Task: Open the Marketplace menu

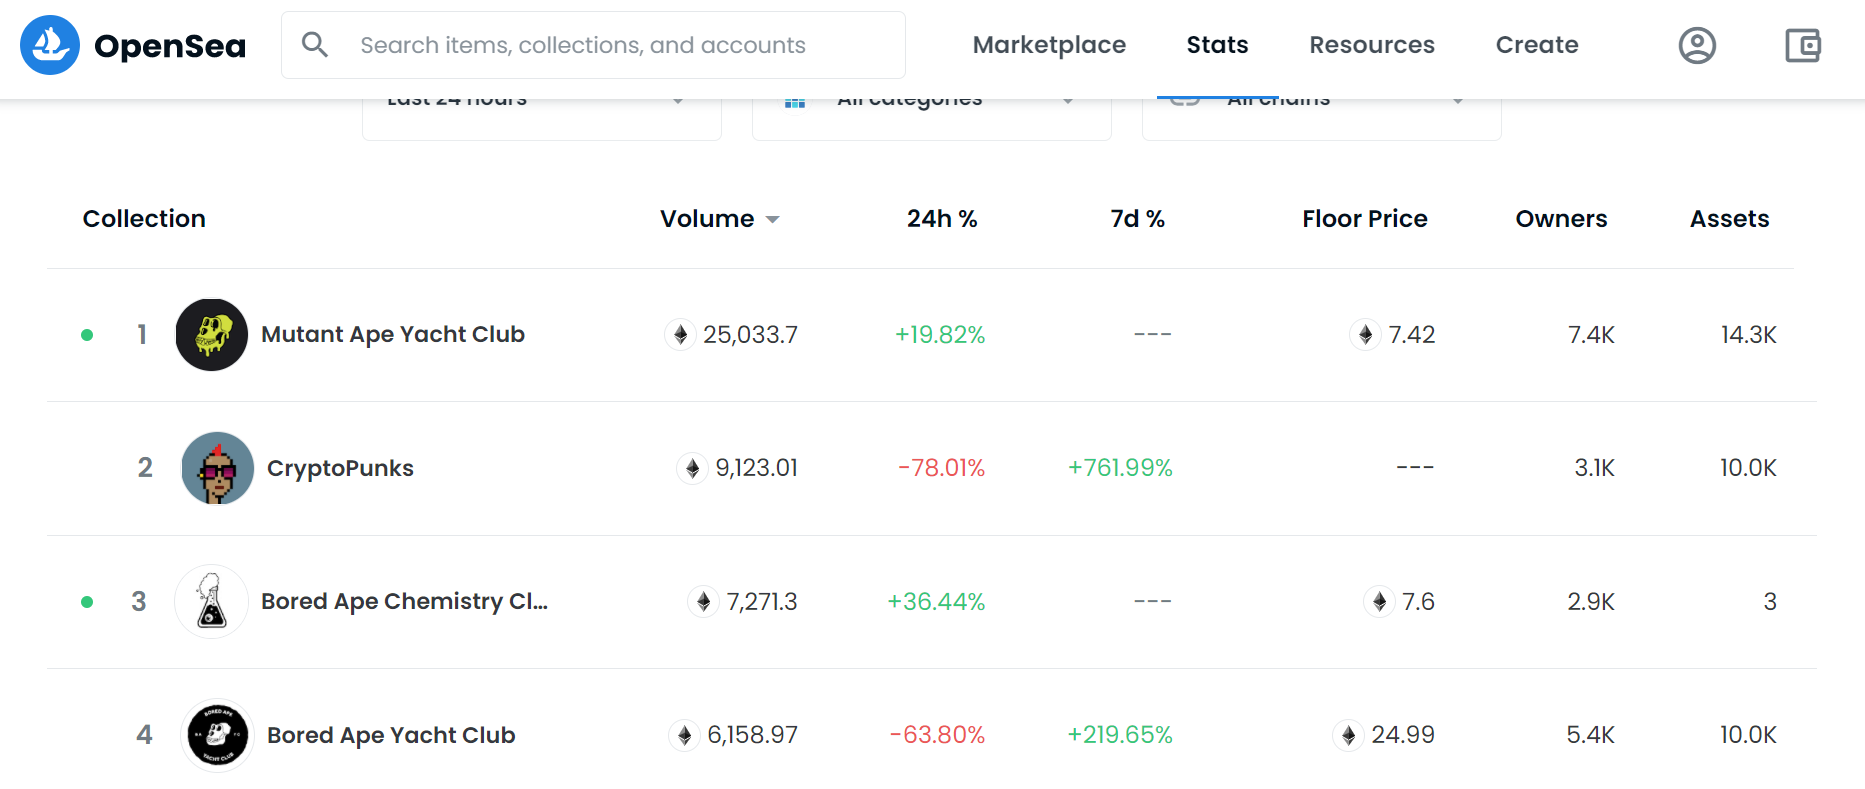Action: 1049,45
